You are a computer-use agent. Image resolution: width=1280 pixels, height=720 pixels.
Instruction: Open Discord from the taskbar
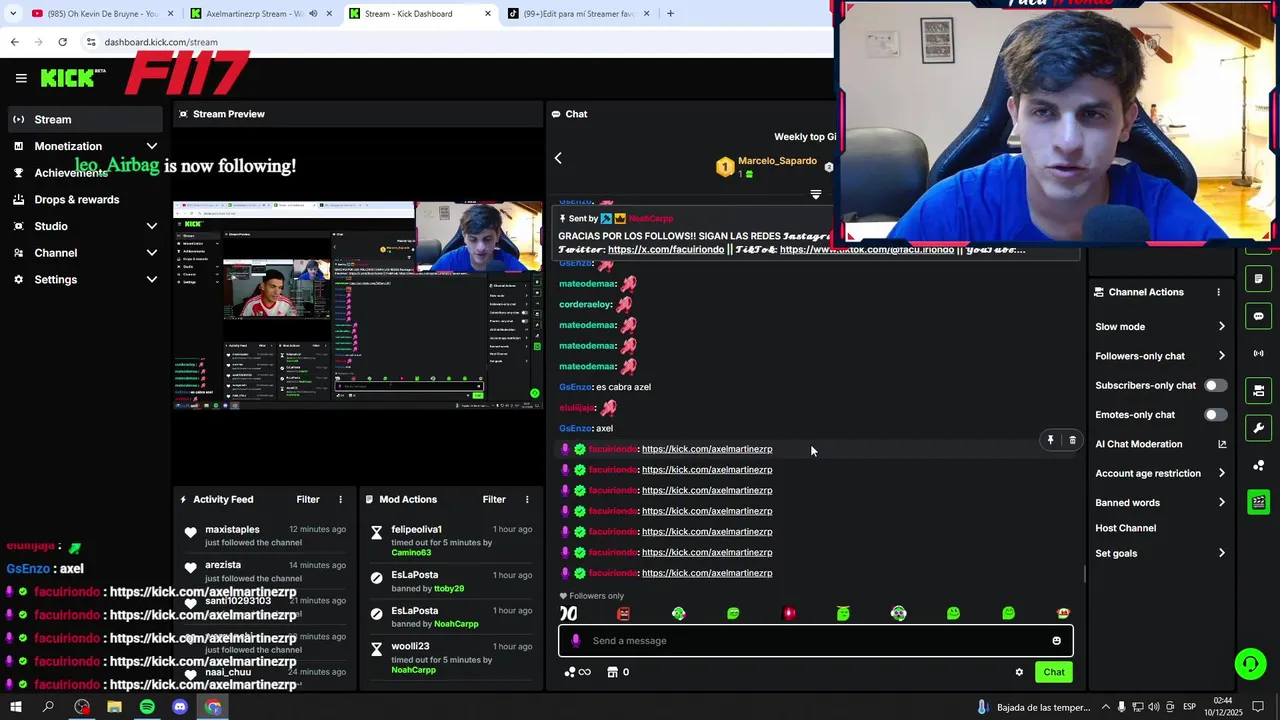click(180, 707)
